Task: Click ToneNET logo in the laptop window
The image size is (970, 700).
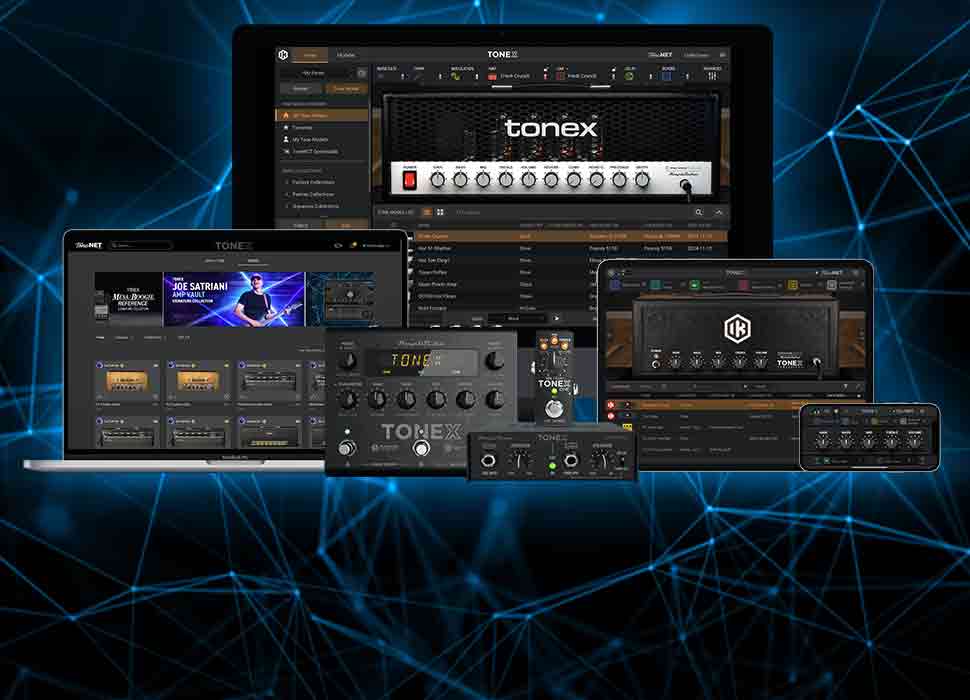Action: pyautogui.click(x=88, y=245)
